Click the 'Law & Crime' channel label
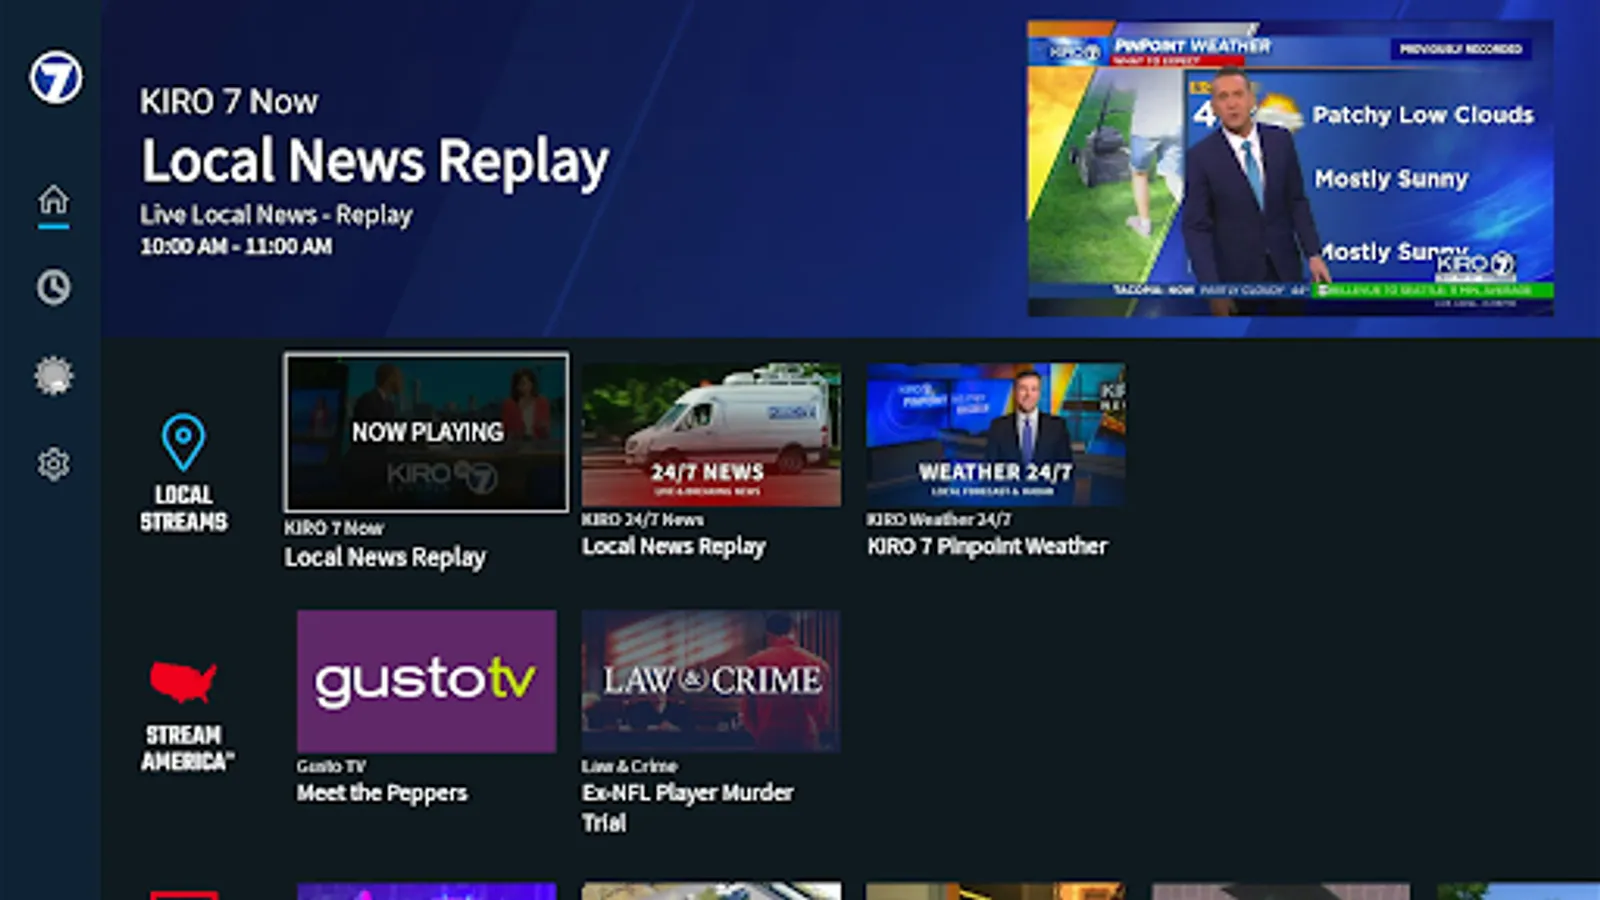1600x900 pixels. tap(630, 767)
